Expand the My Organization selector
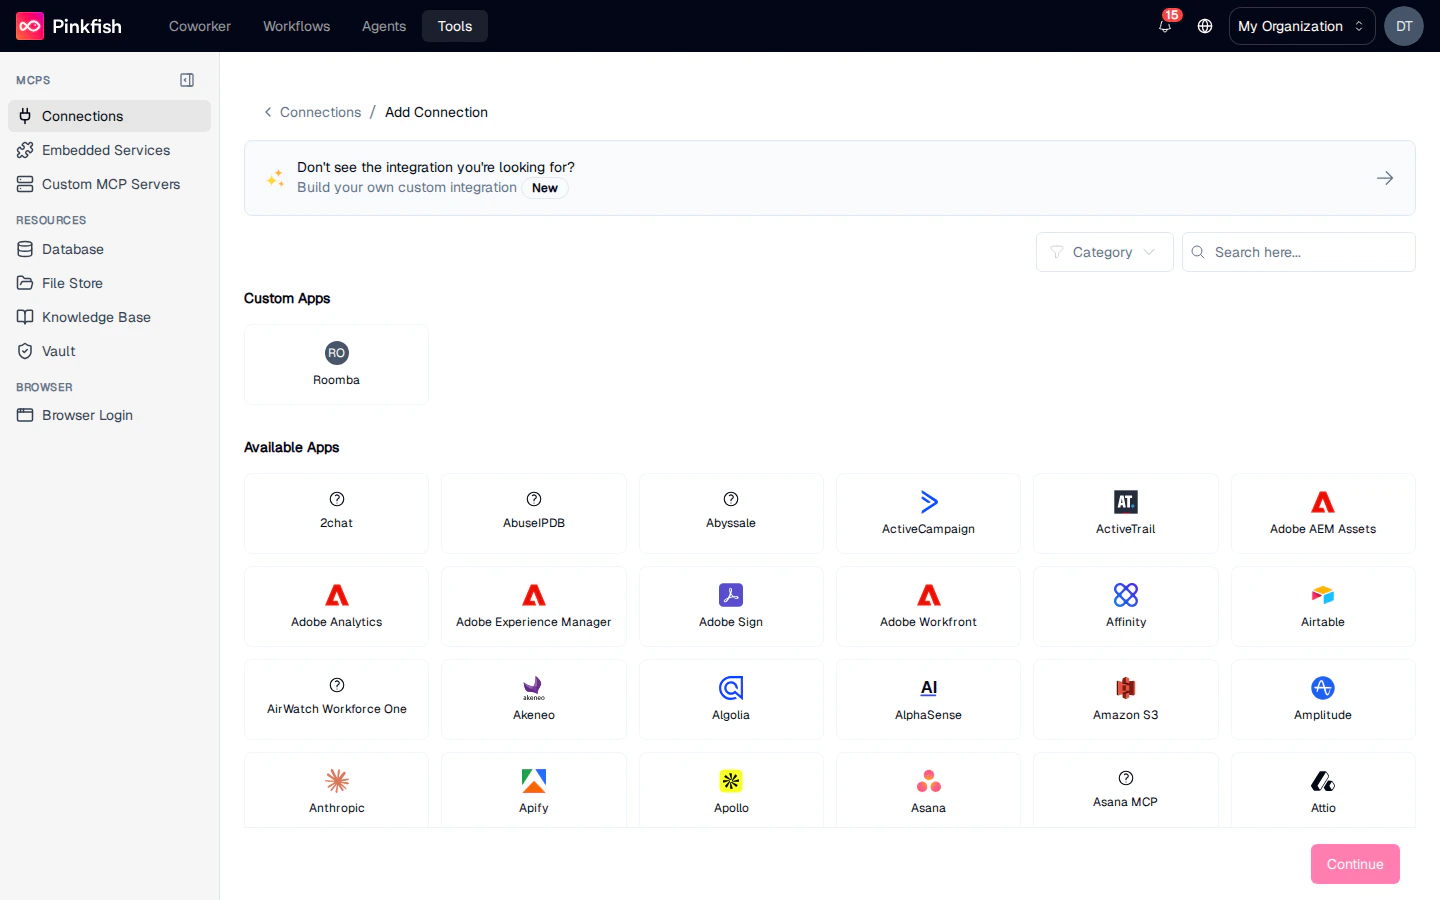 click(x=1301, y=26)
